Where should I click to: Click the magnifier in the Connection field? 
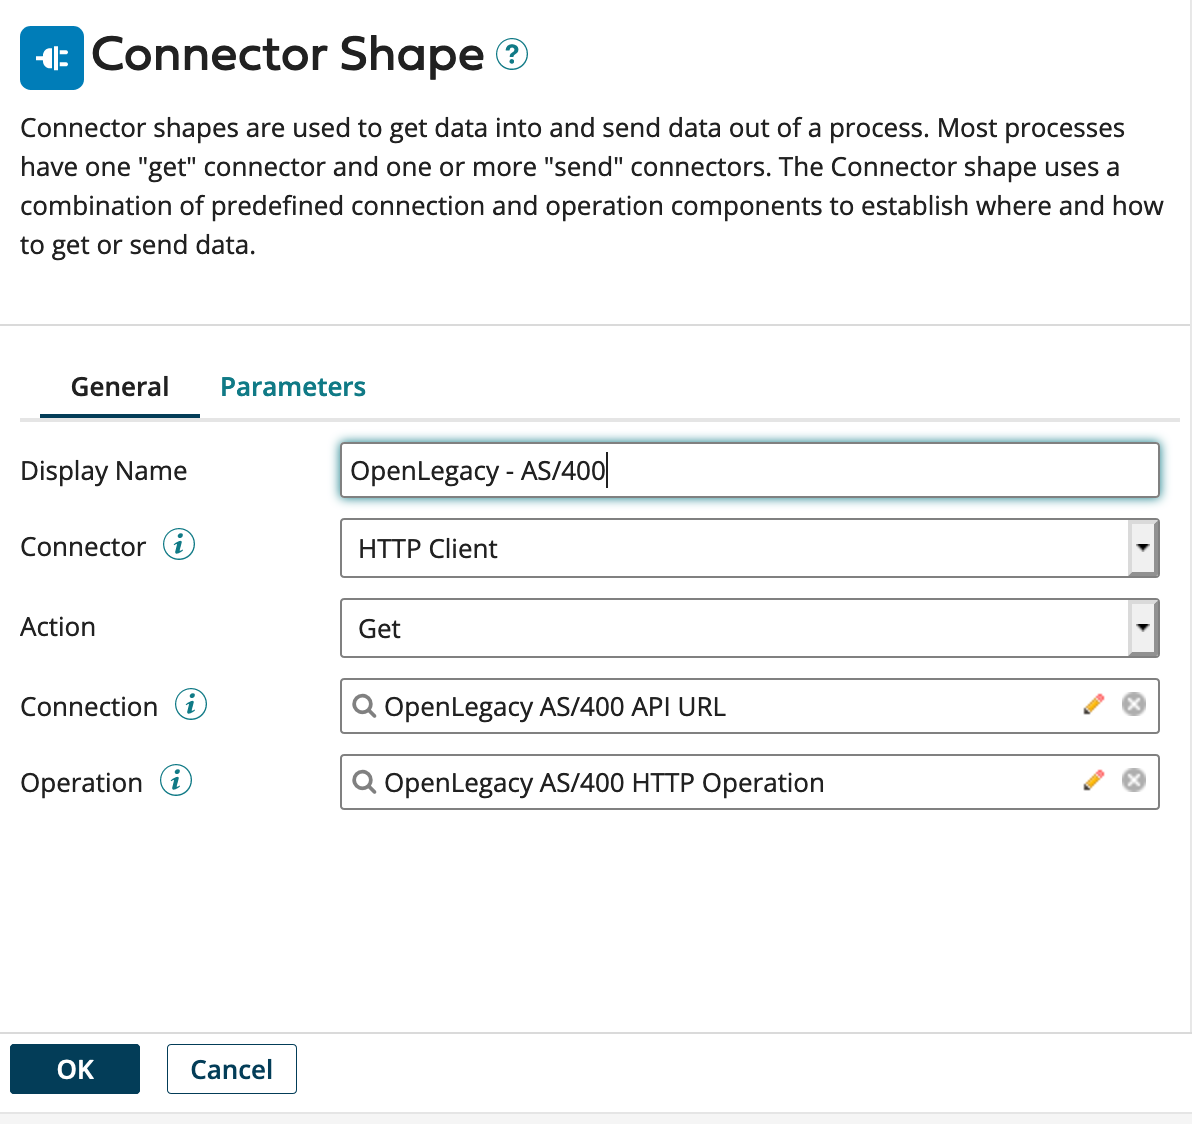pyautogui.click(x=364, y=706)
